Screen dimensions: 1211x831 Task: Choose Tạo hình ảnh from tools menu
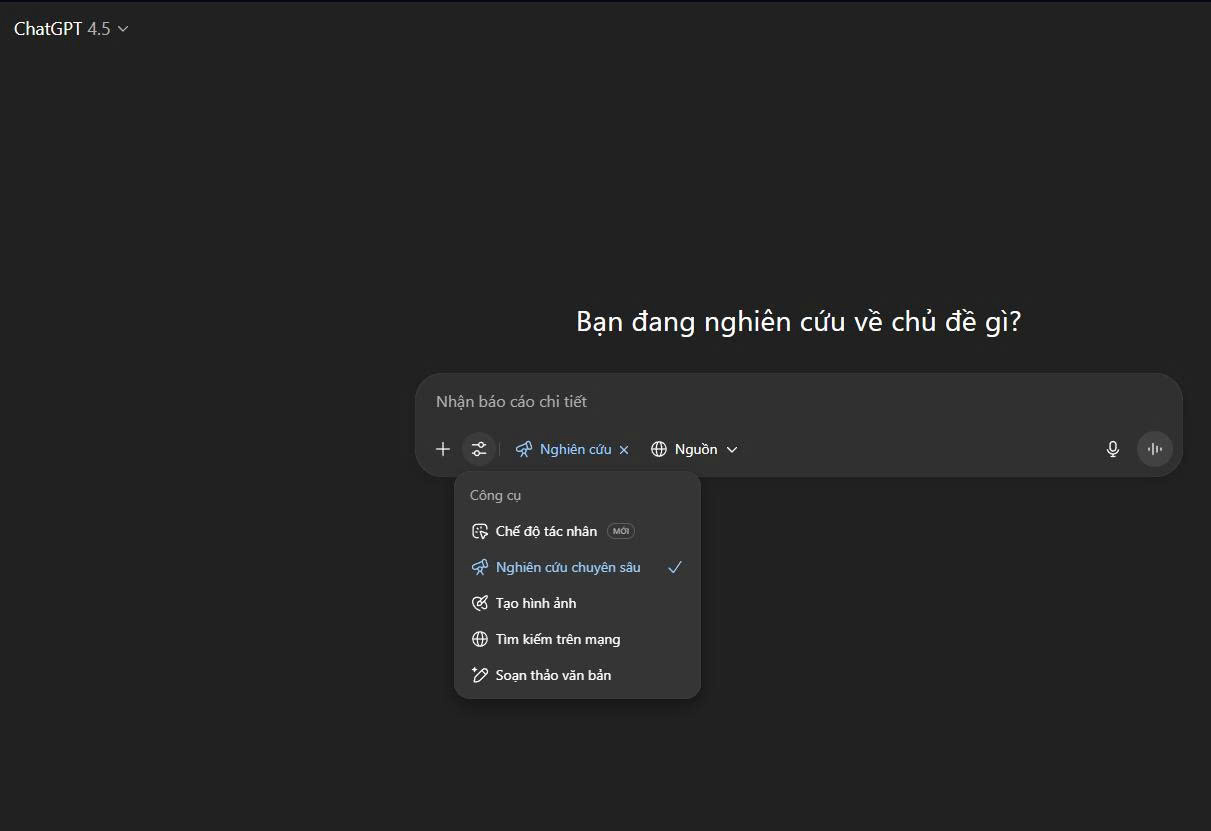(x=577, y=603)
